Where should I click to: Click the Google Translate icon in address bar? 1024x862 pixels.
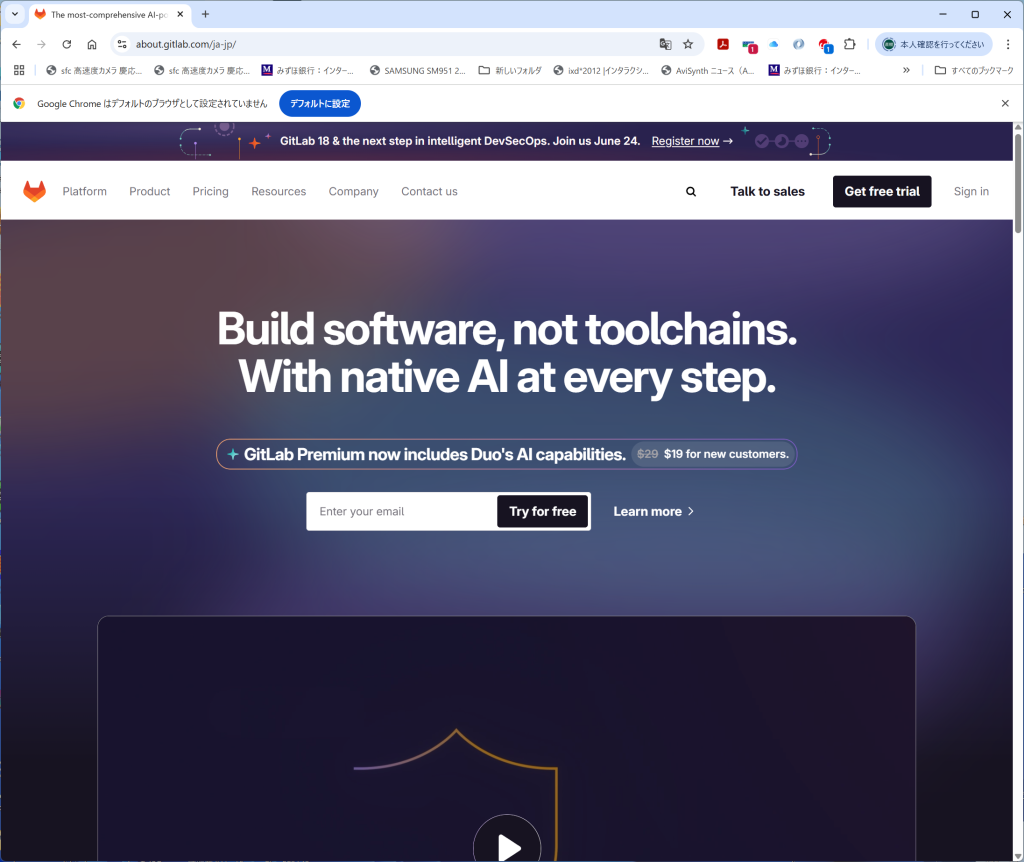[665, 44]
